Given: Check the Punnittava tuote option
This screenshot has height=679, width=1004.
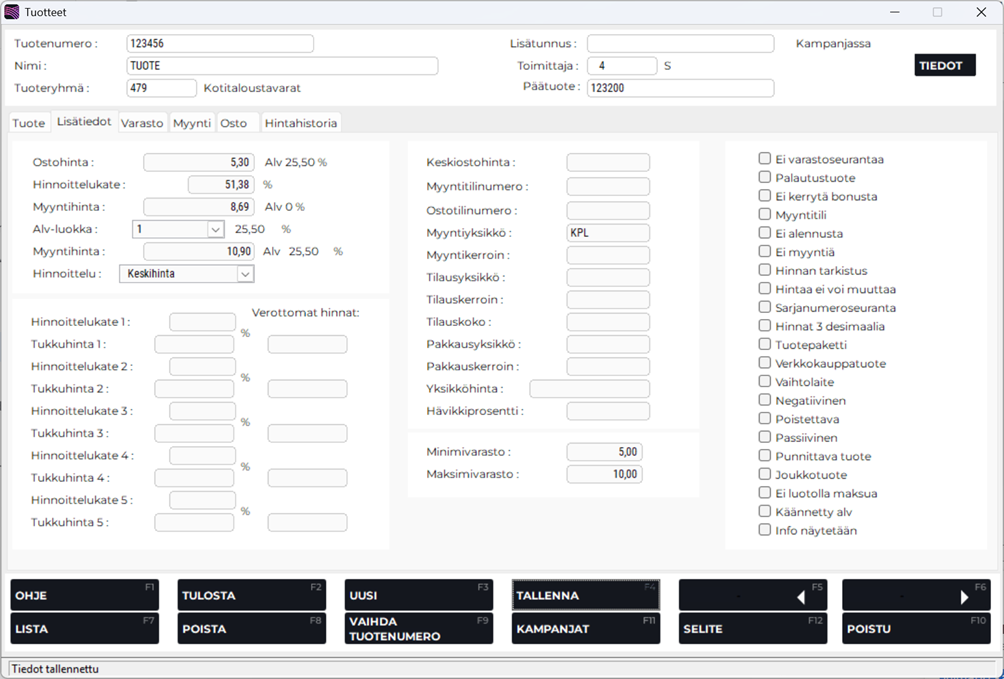Looking at the screenshot, I should pos(765,457).
